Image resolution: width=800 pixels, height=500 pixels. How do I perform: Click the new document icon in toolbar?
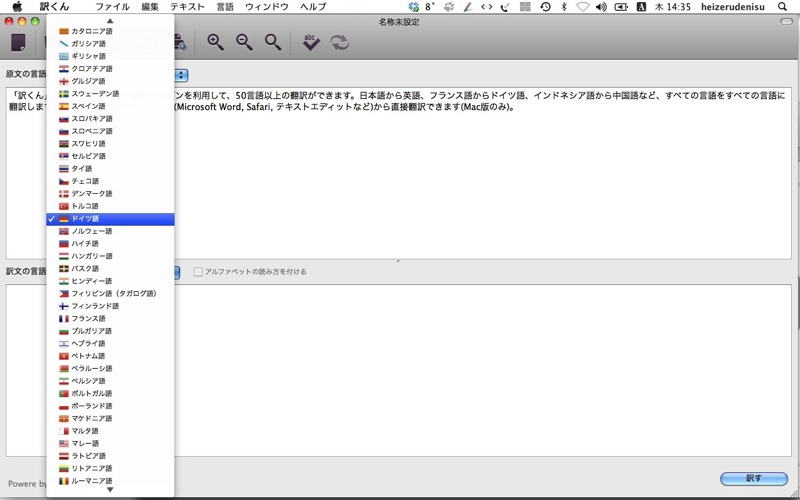coord(18,43)
